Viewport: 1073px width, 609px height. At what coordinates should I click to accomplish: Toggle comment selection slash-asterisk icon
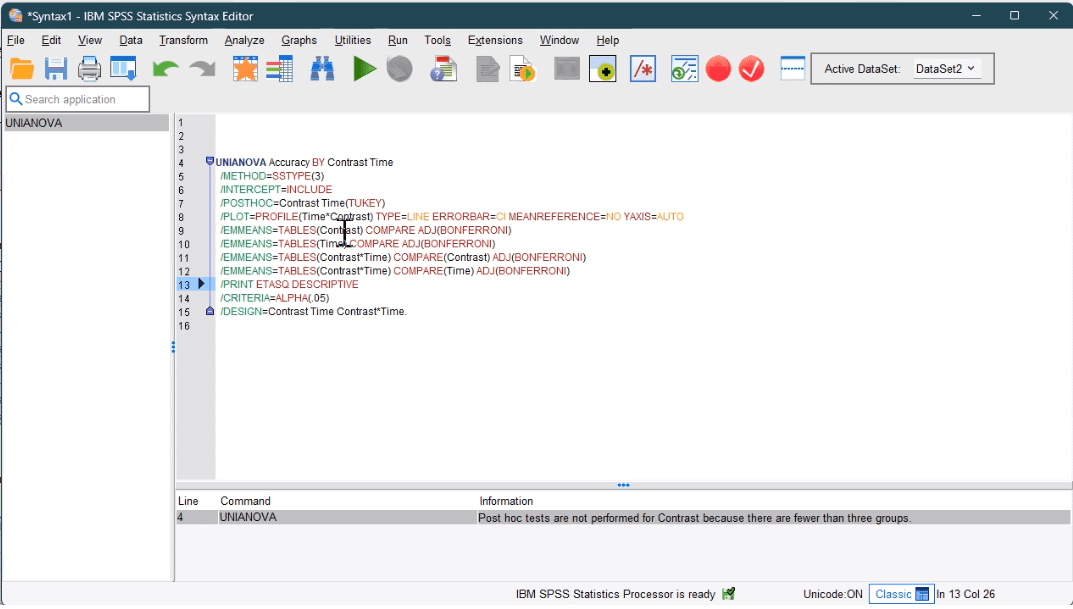point(642,68)
